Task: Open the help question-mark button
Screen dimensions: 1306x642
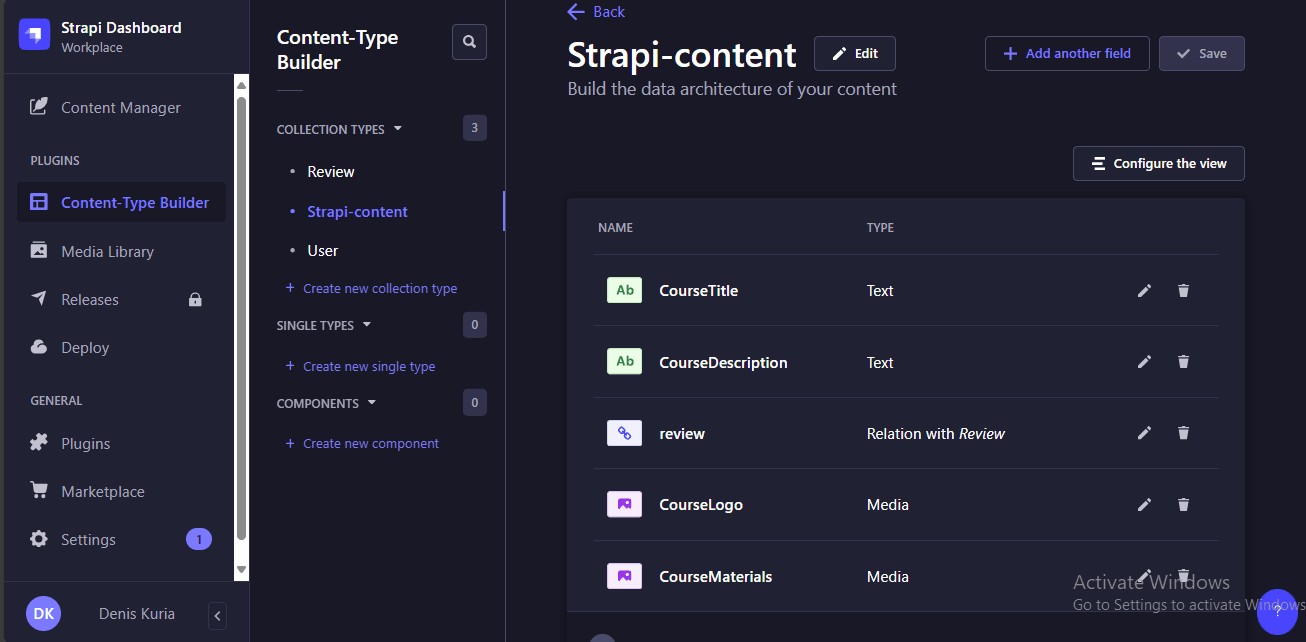Action: pyautogui.click(x=1277, y=611)
